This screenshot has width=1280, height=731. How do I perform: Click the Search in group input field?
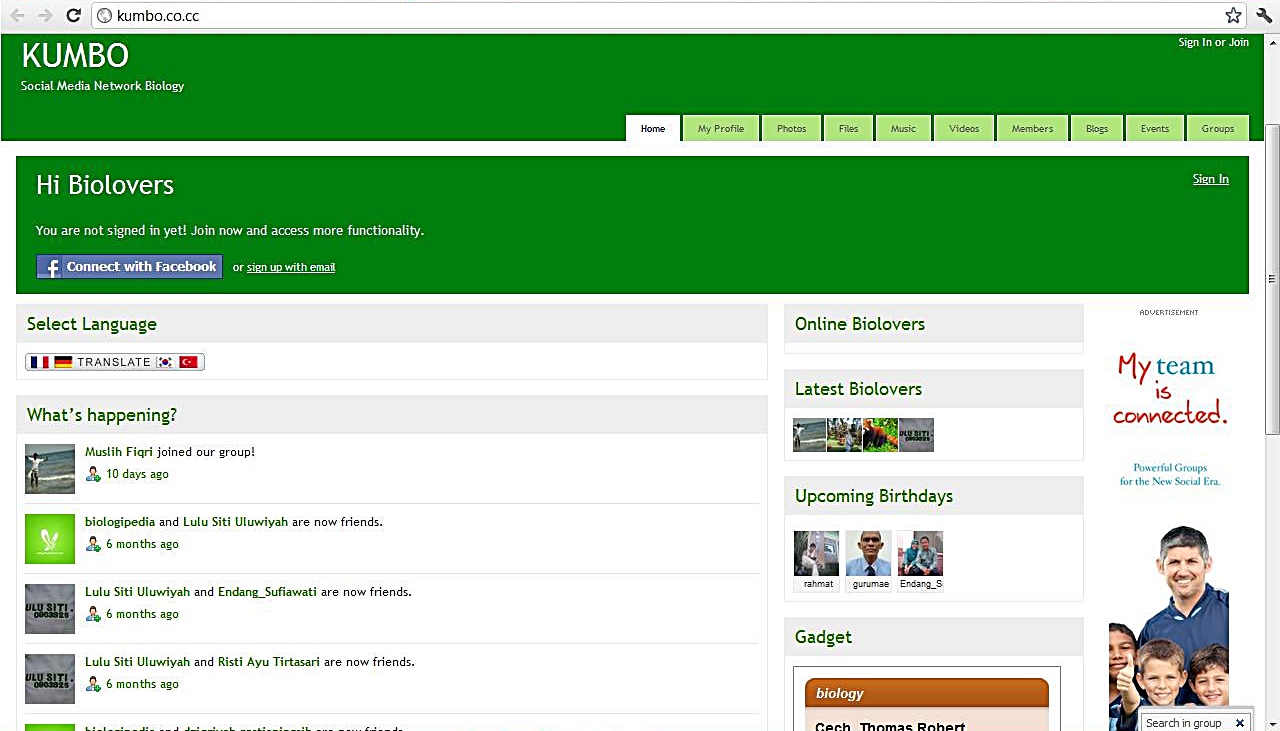pos(1185,722)
